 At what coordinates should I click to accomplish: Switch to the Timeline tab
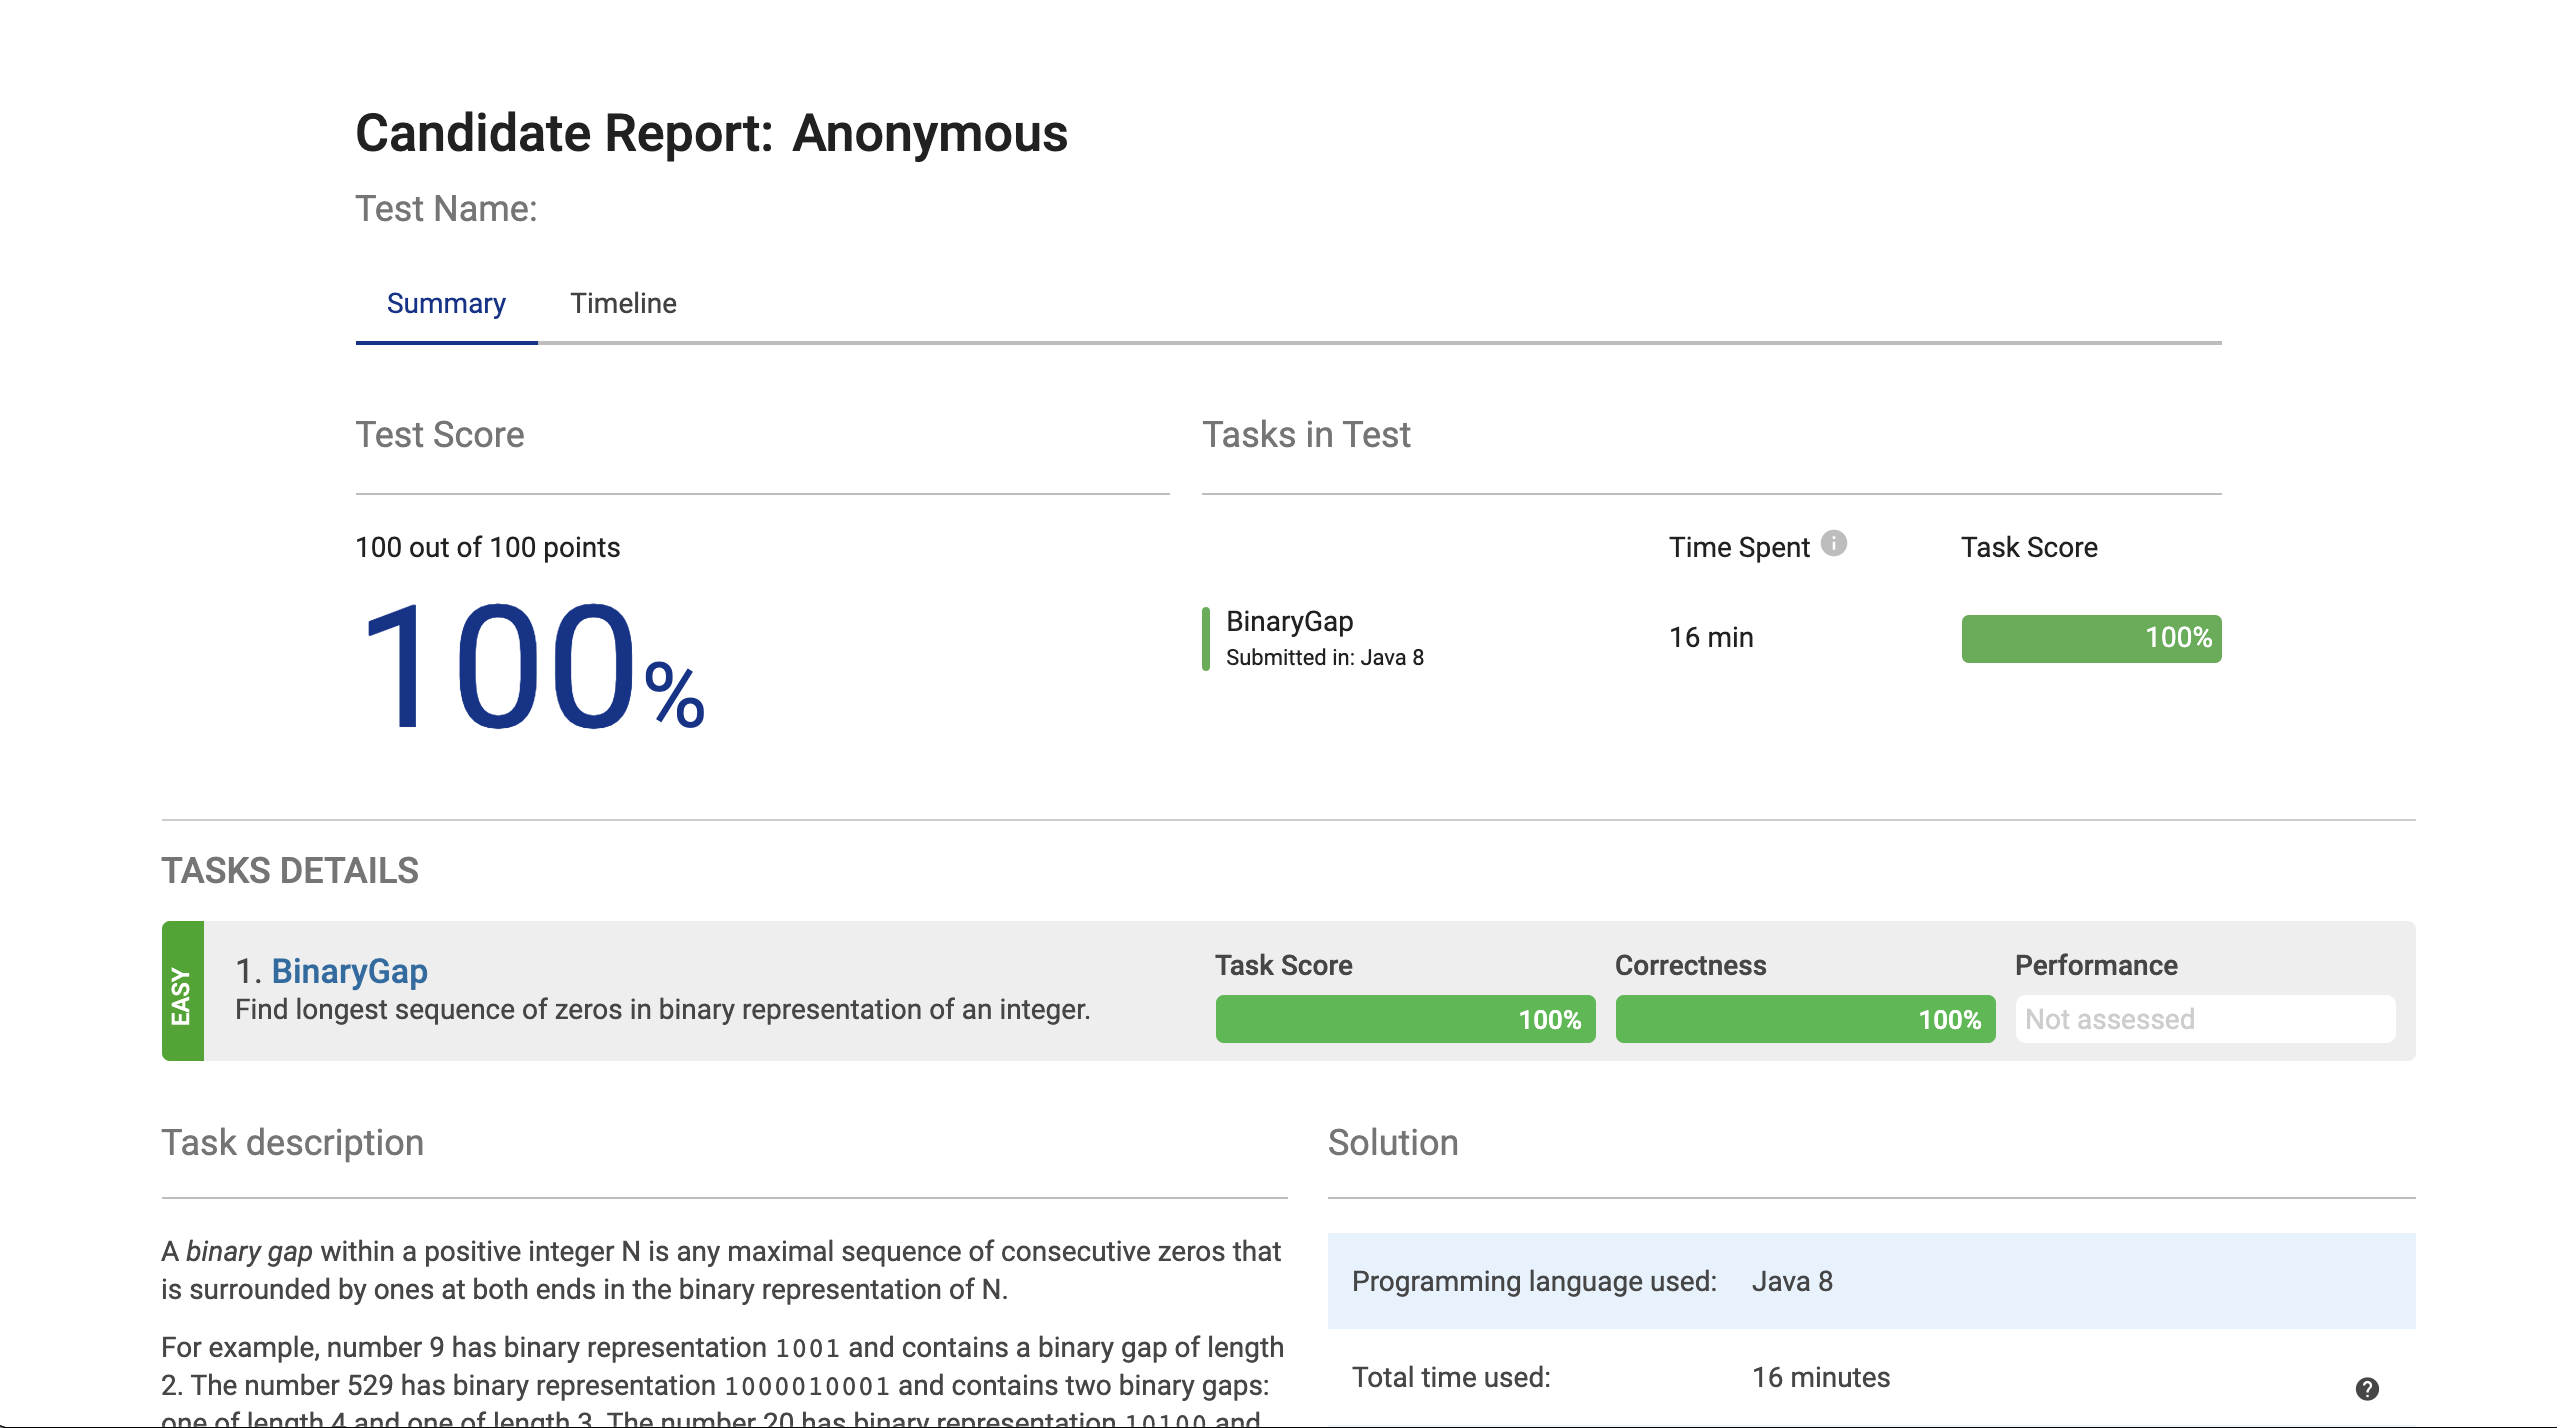point(623,303)
